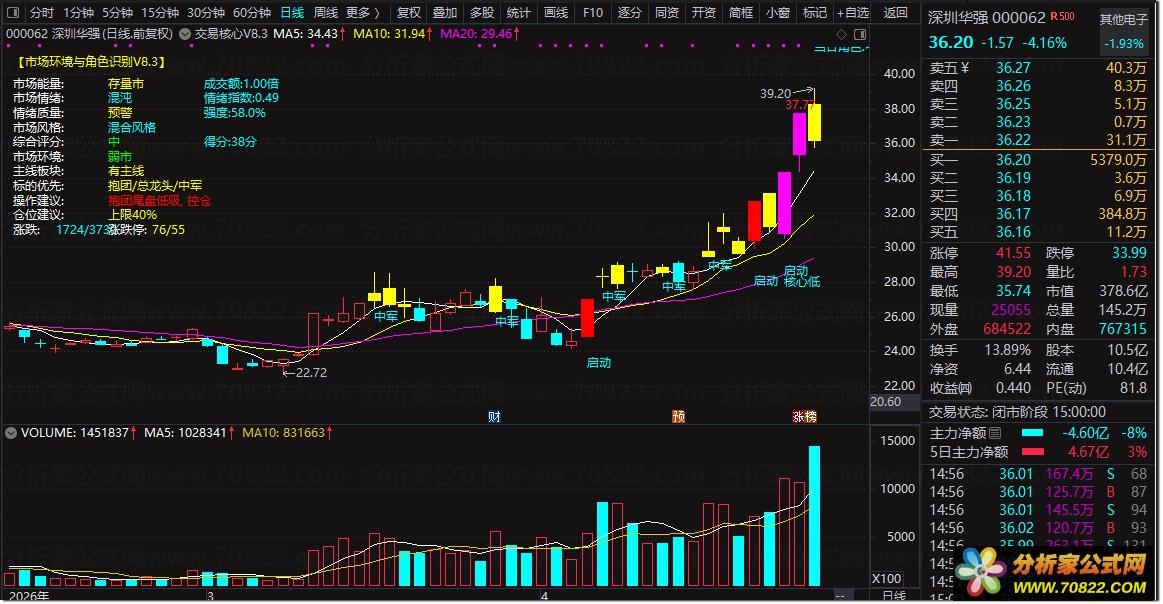Select the 14:56 trade of 167.4万
This screenshot has width=1163, height=604.
point(1038,473)
